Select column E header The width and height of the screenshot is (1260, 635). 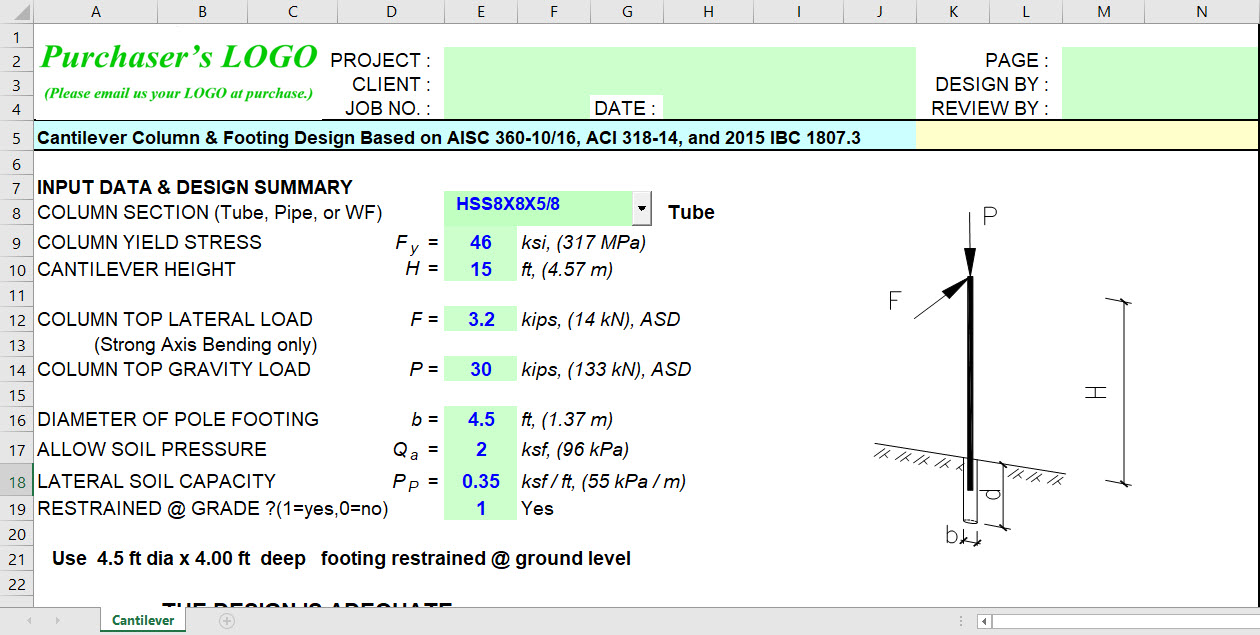pyautogui.click(x=480, y=11)
